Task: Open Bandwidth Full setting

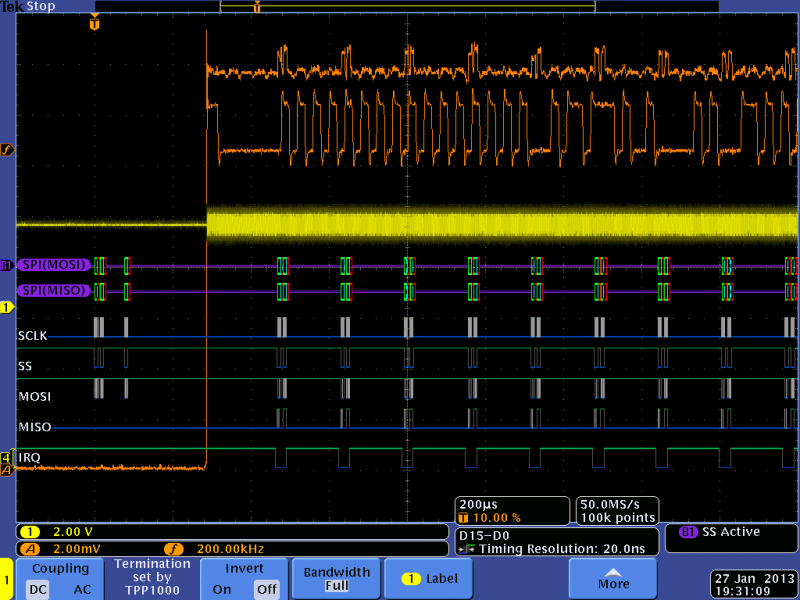Action: pos(336,578)
